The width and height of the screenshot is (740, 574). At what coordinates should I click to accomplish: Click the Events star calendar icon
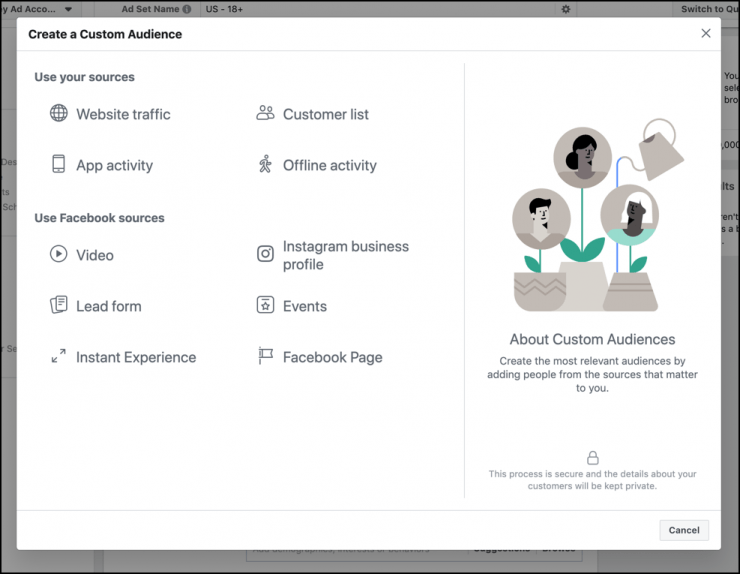click(x=265, y=305)
